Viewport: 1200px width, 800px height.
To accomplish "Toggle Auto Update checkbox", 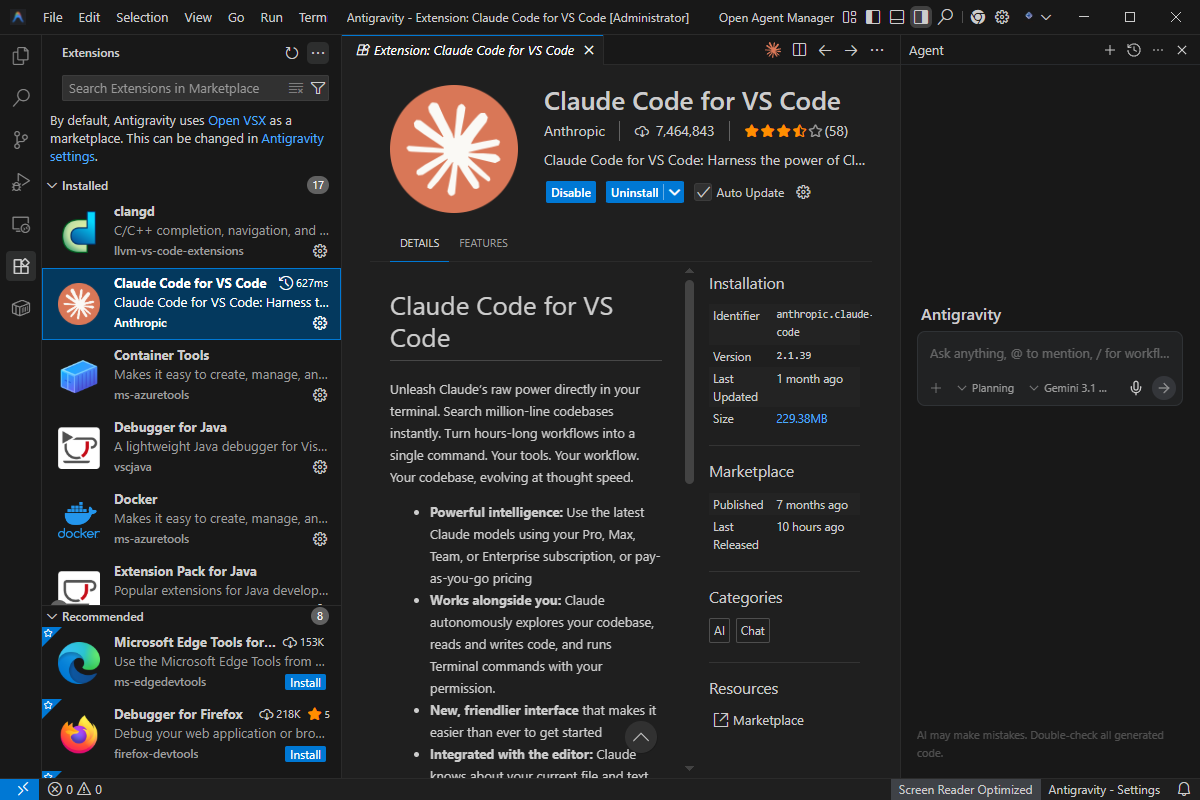I will 703,192.
